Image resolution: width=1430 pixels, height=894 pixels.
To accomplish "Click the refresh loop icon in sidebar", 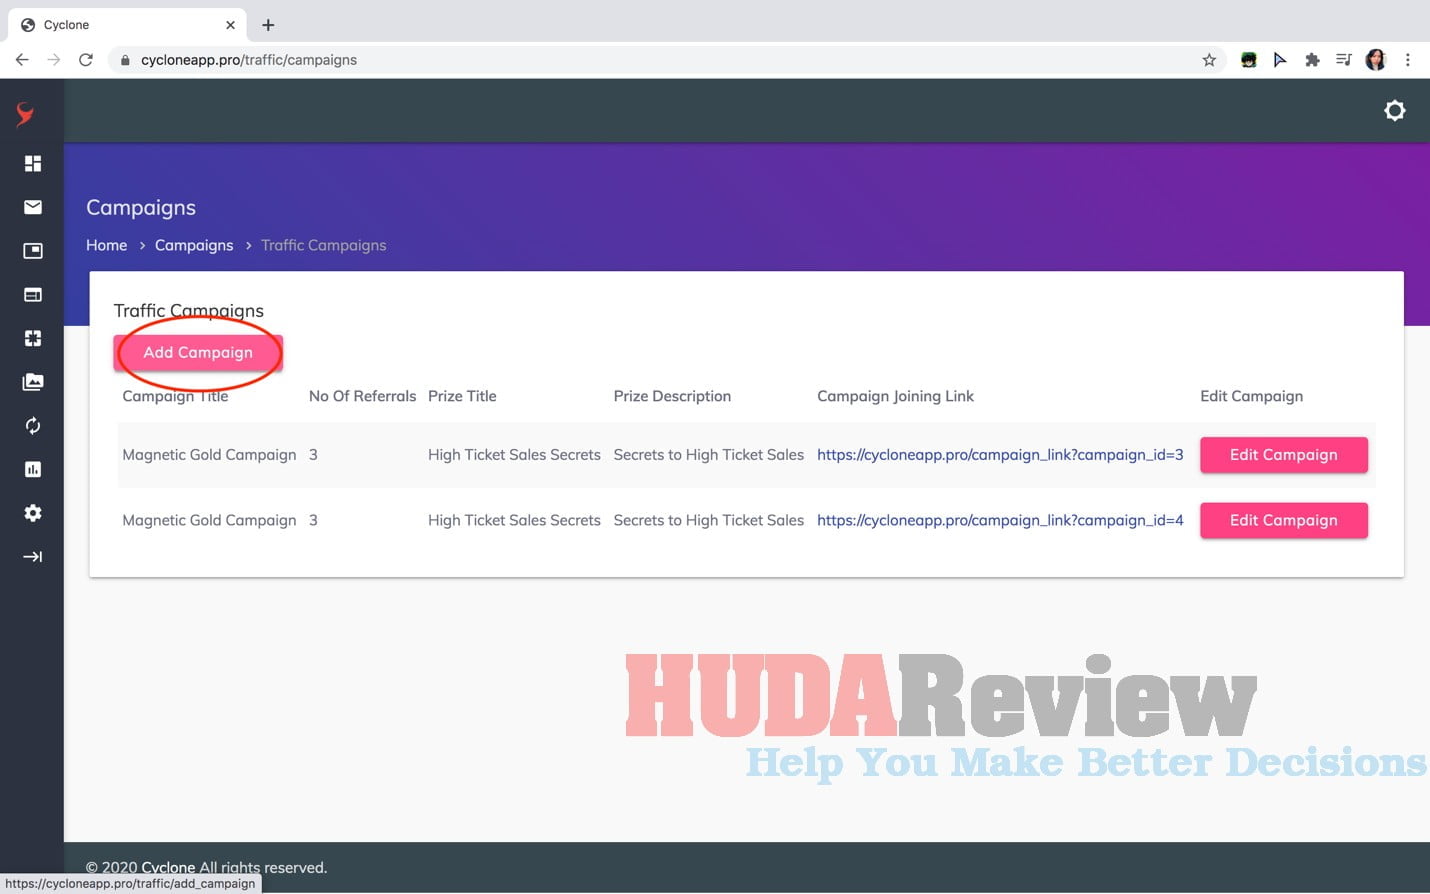I will (x=33, y=426).
